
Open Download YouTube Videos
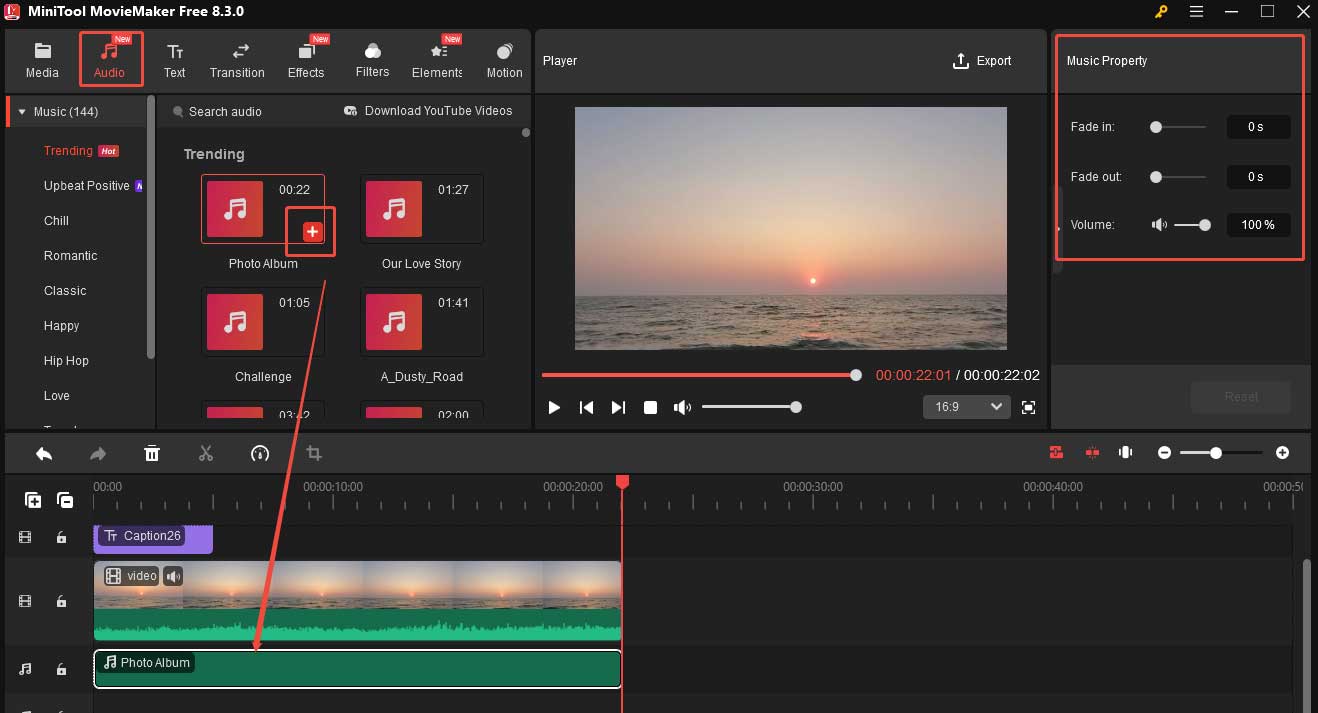(427, 111)
